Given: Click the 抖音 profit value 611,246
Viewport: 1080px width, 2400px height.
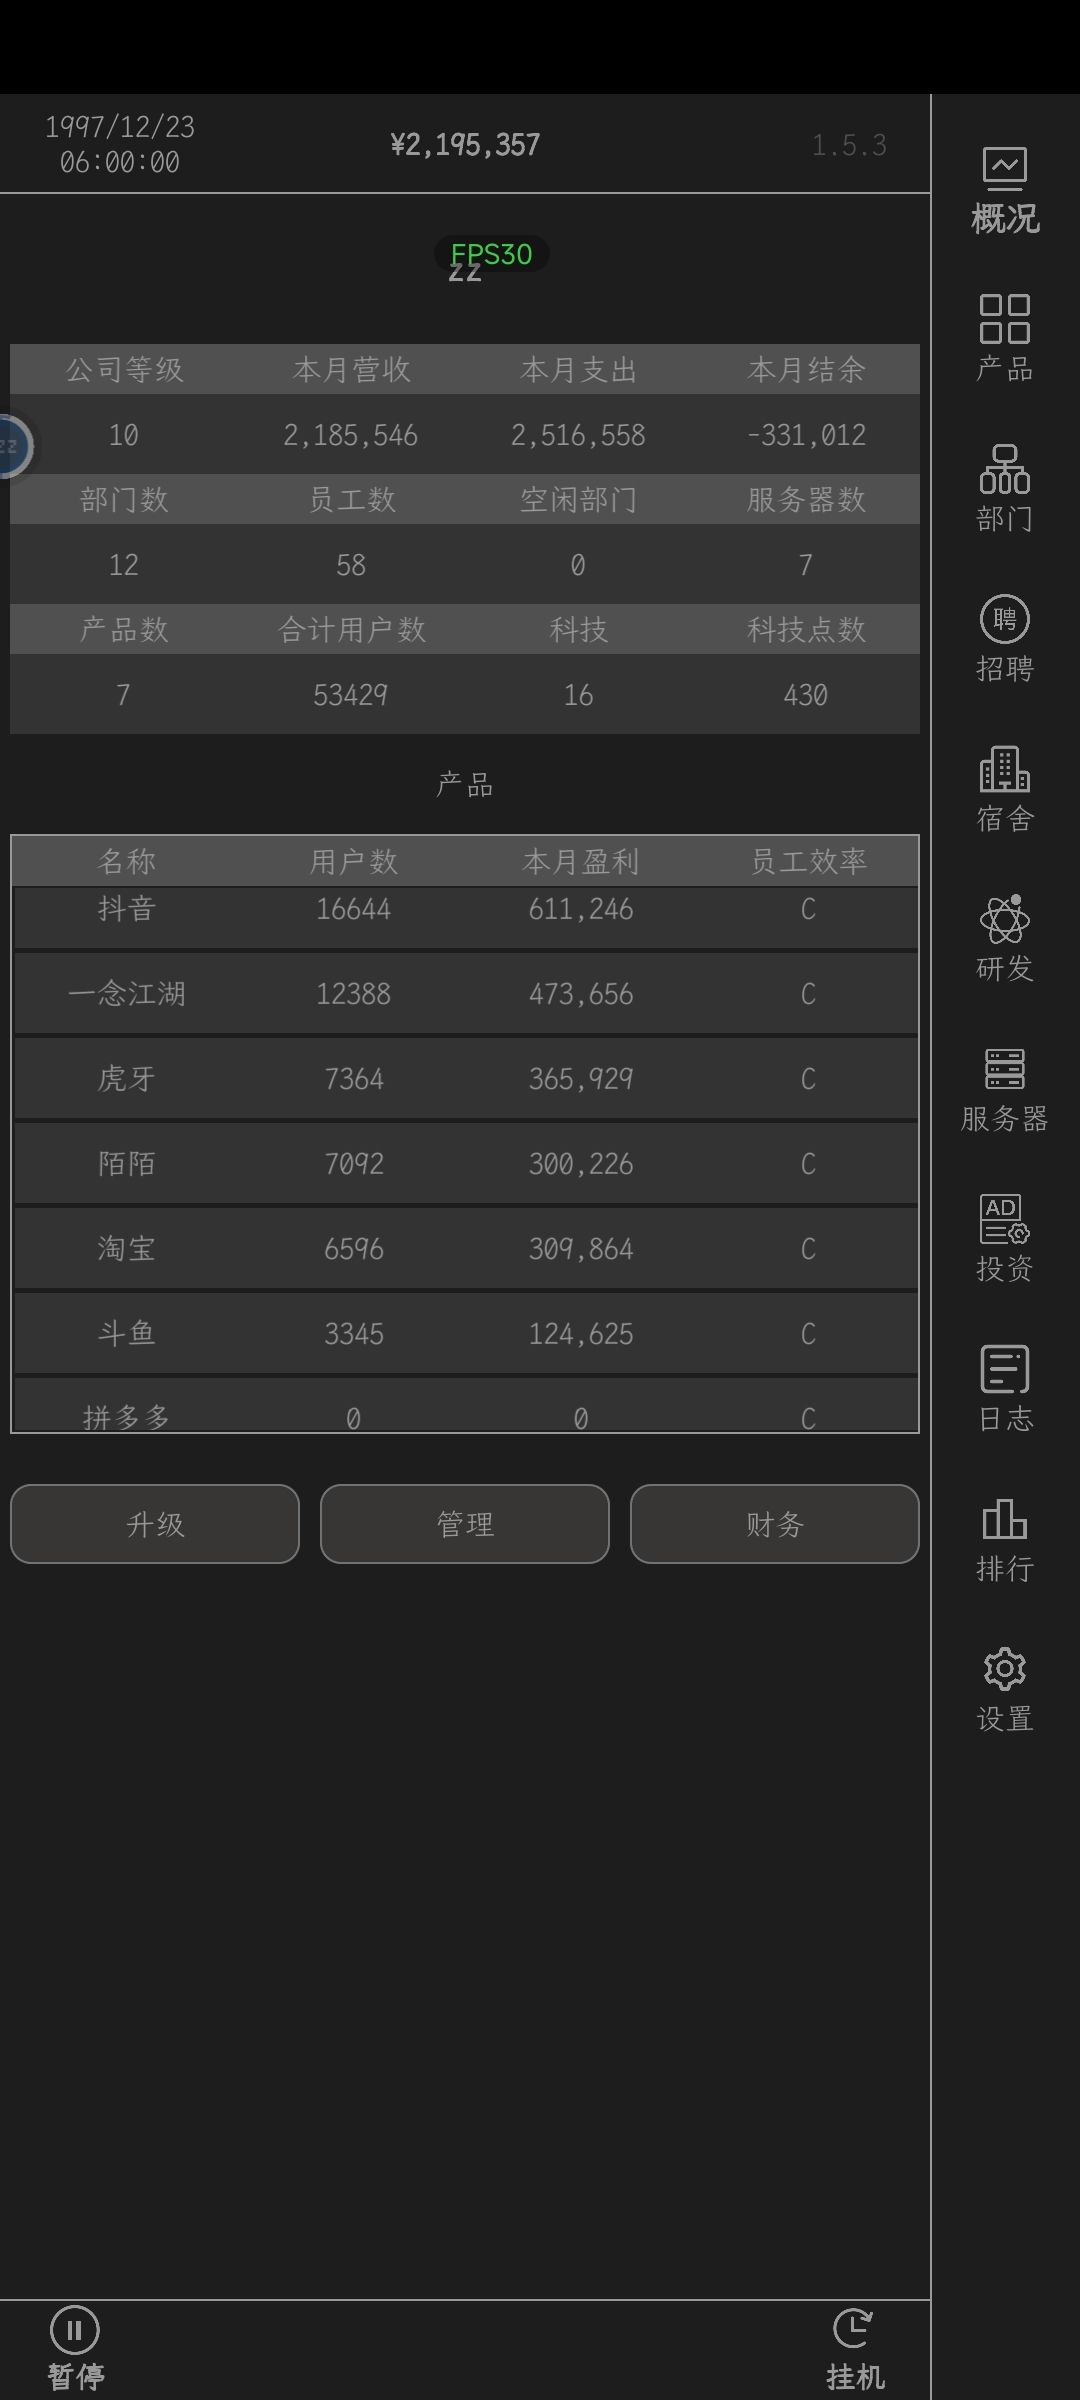Looking at the screenshot, I should tap(581, 909).
